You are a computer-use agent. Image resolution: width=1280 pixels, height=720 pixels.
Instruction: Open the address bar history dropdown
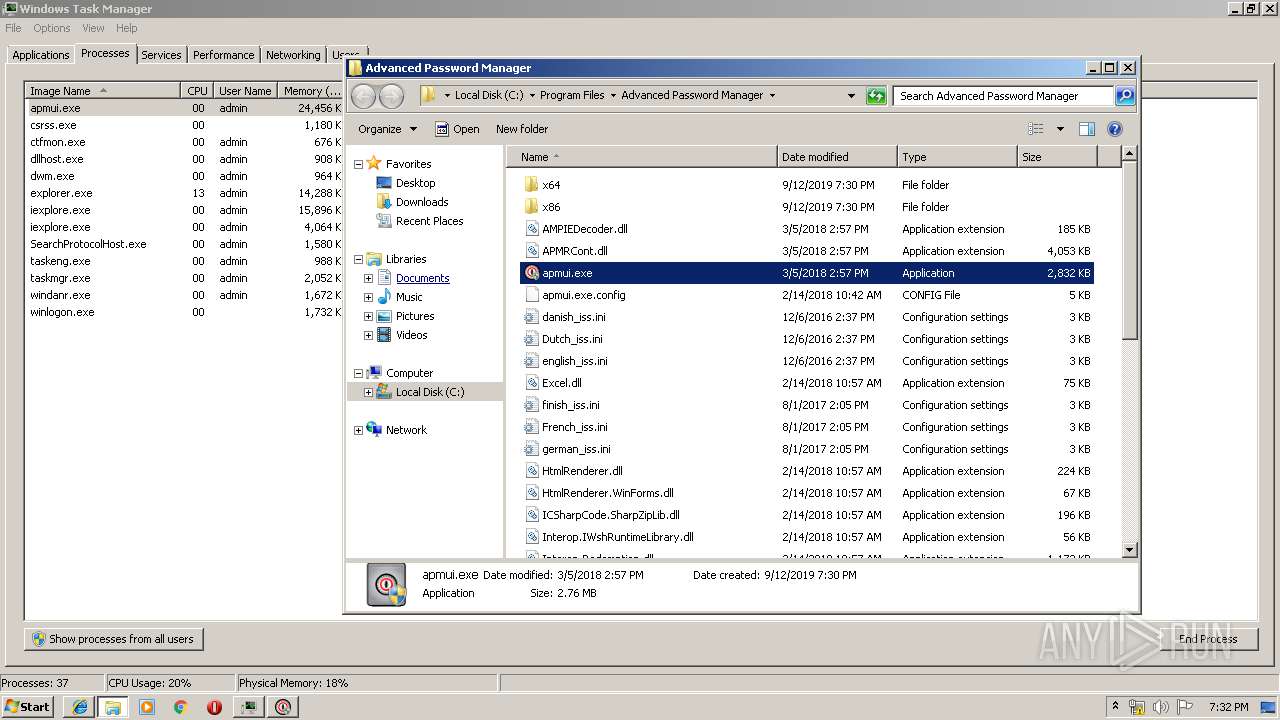pos(851,96)
